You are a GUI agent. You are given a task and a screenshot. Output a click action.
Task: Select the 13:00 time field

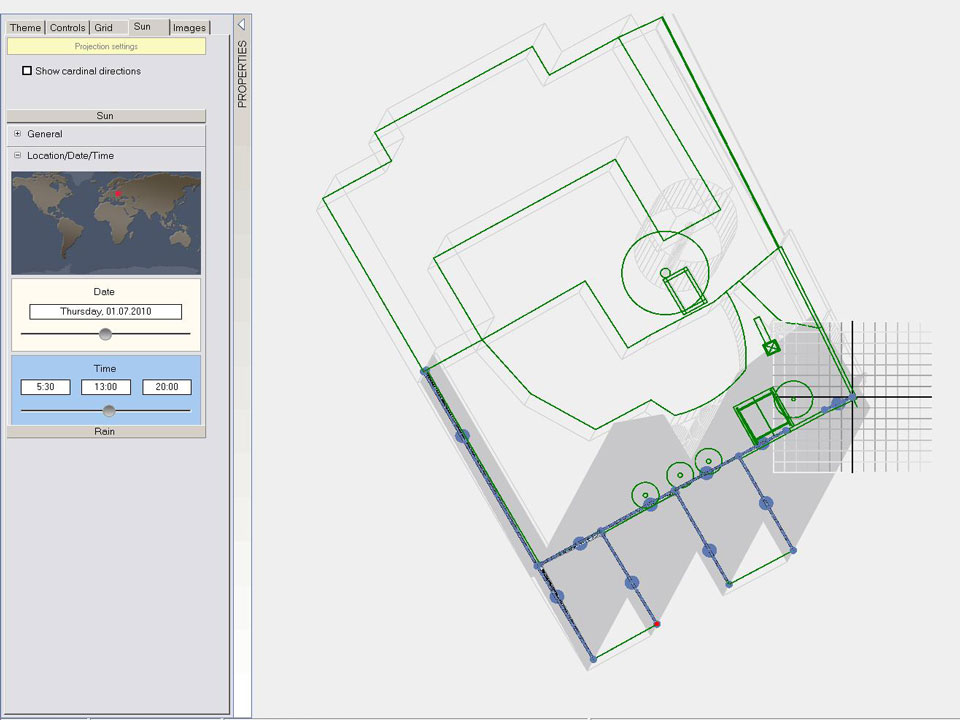[106, 387]
